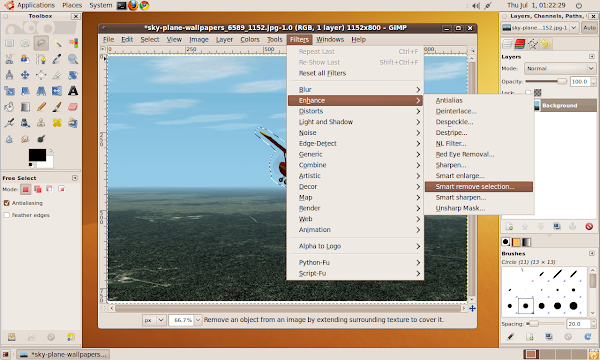The width and height of the screenshot is (600, 360).
Task: Delete layer using red icon in Layers panel
Action: point(589,226)
